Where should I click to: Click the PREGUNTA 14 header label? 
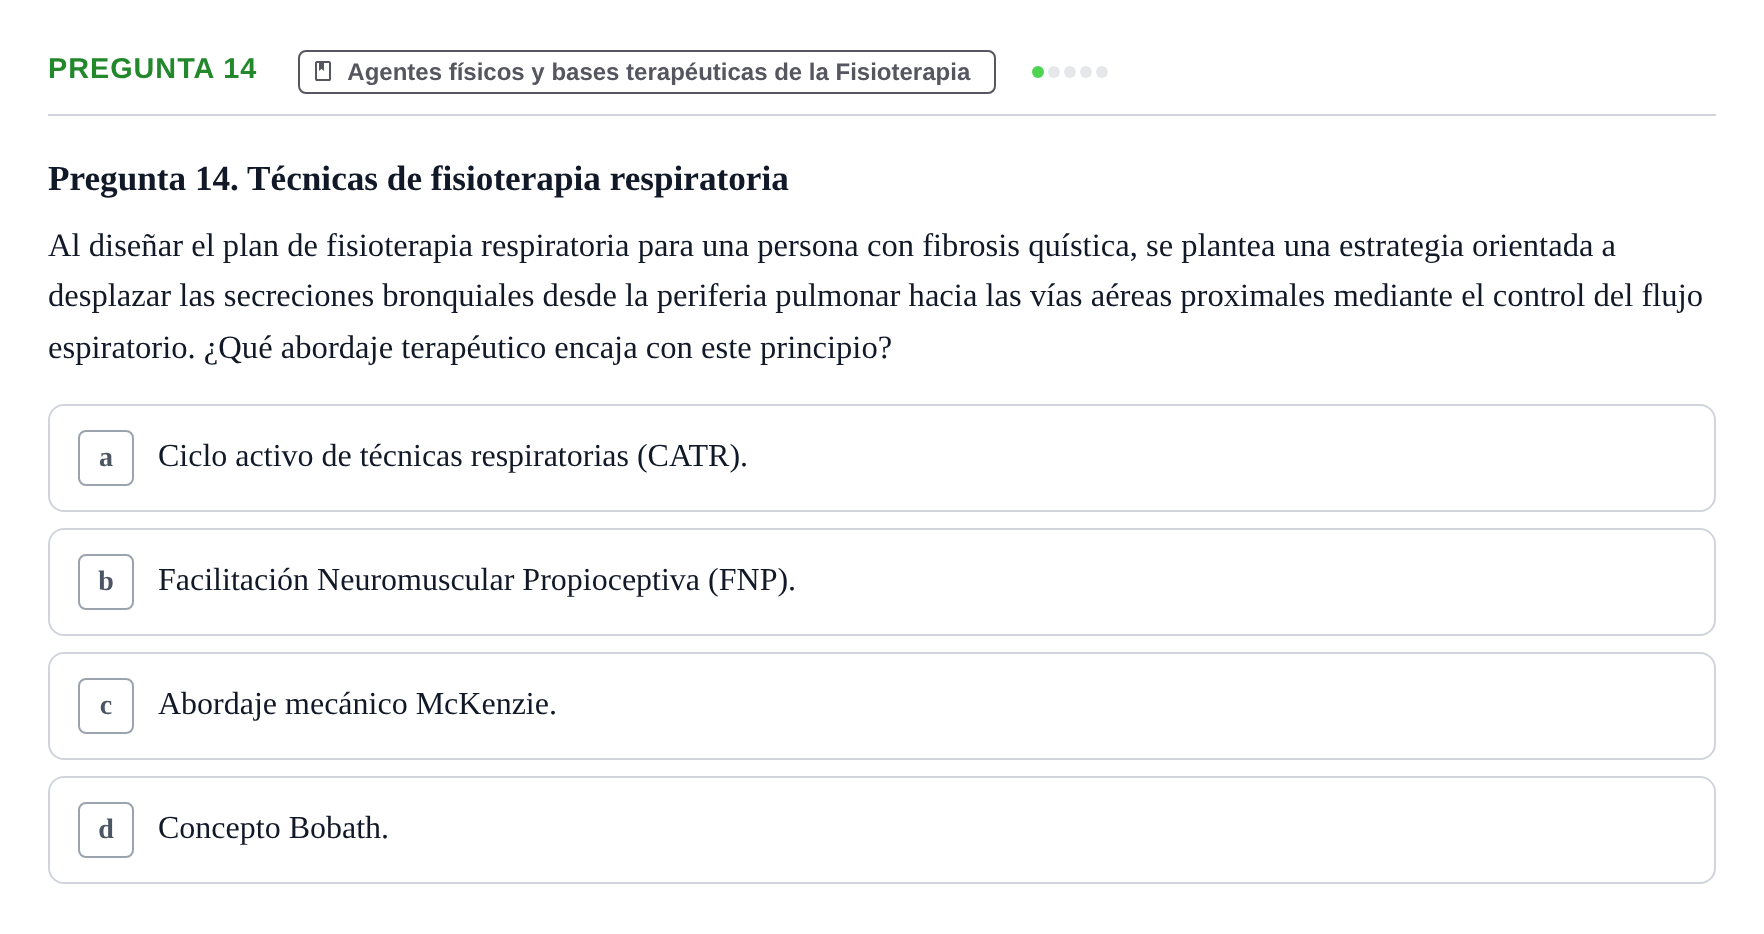click(x=152, y=68)
